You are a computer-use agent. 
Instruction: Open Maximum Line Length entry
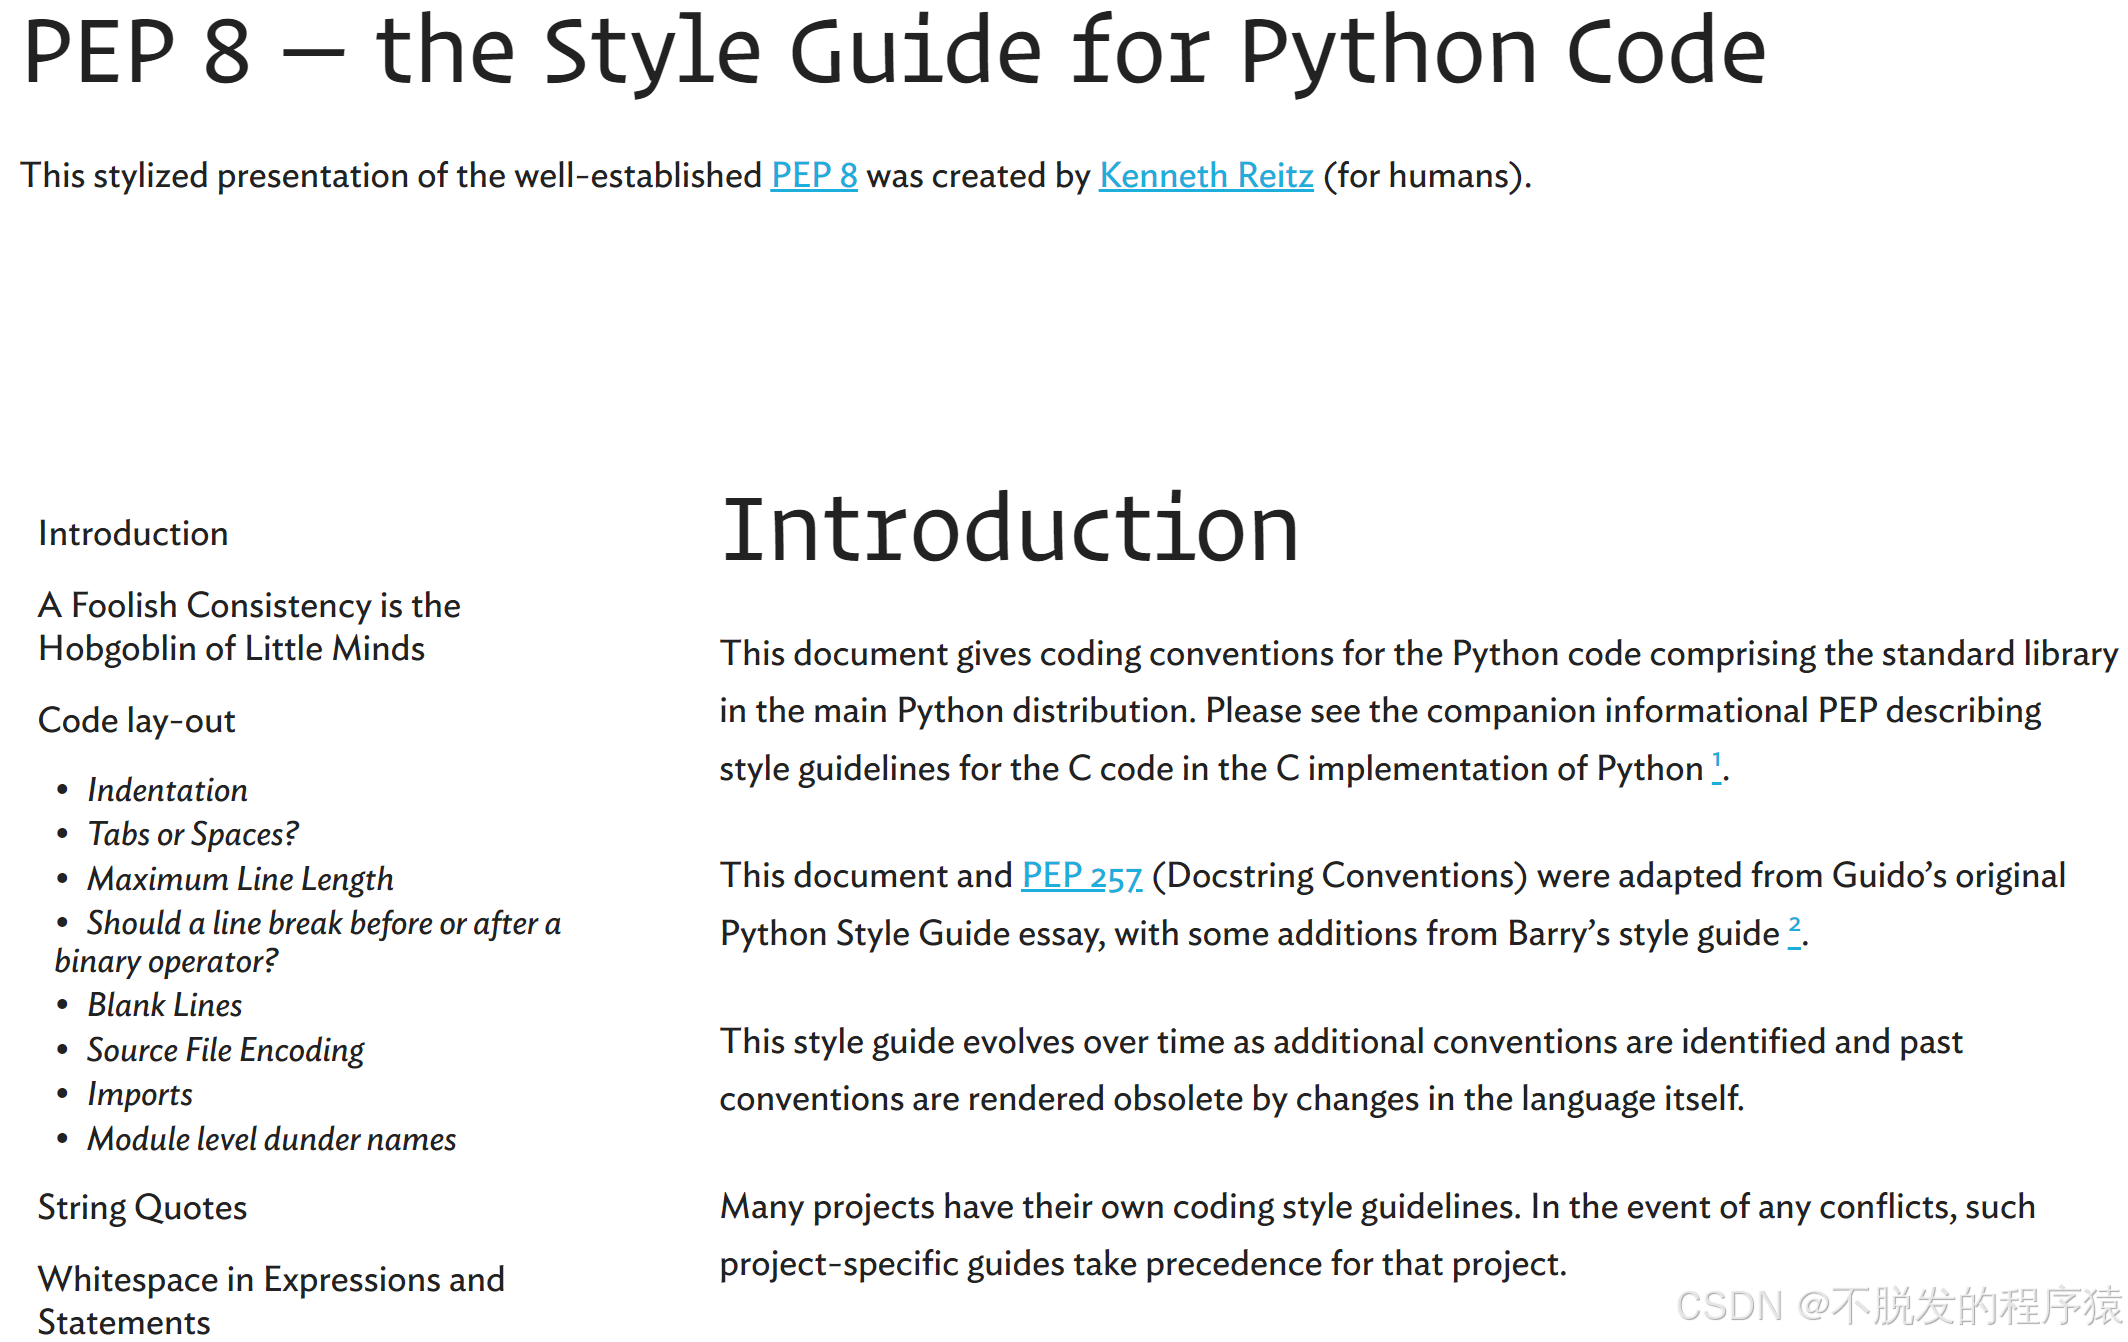[240, 879]
